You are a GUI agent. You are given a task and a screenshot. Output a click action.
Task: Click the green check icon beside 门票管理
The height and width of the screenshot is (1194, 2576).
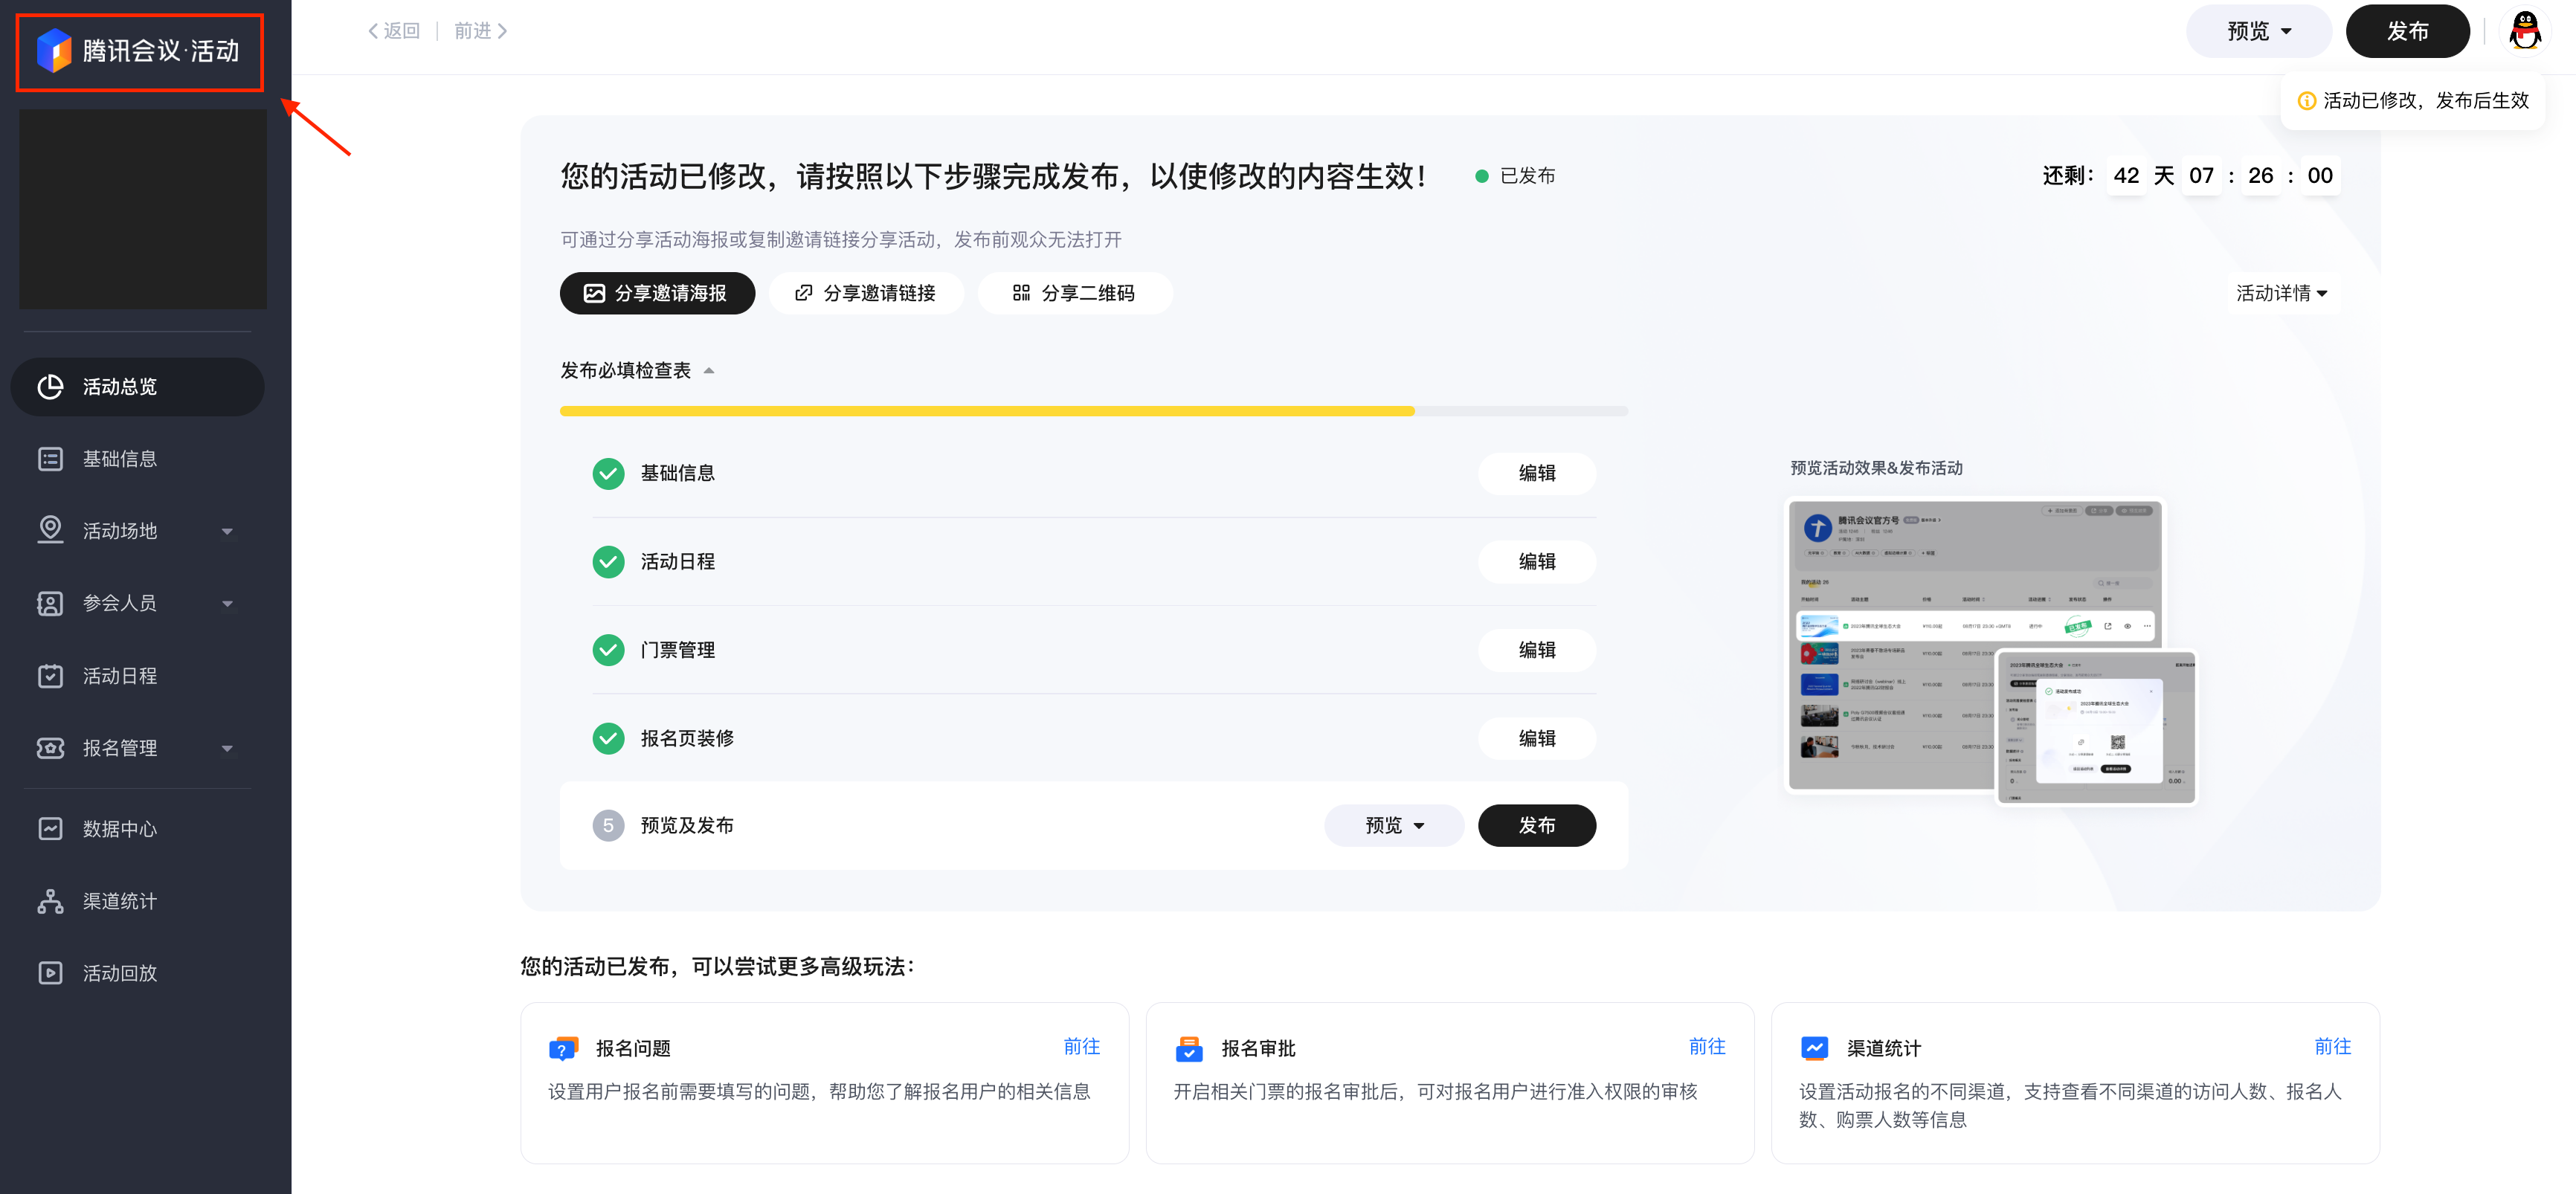pyautogui.click(x=608, y=650)
